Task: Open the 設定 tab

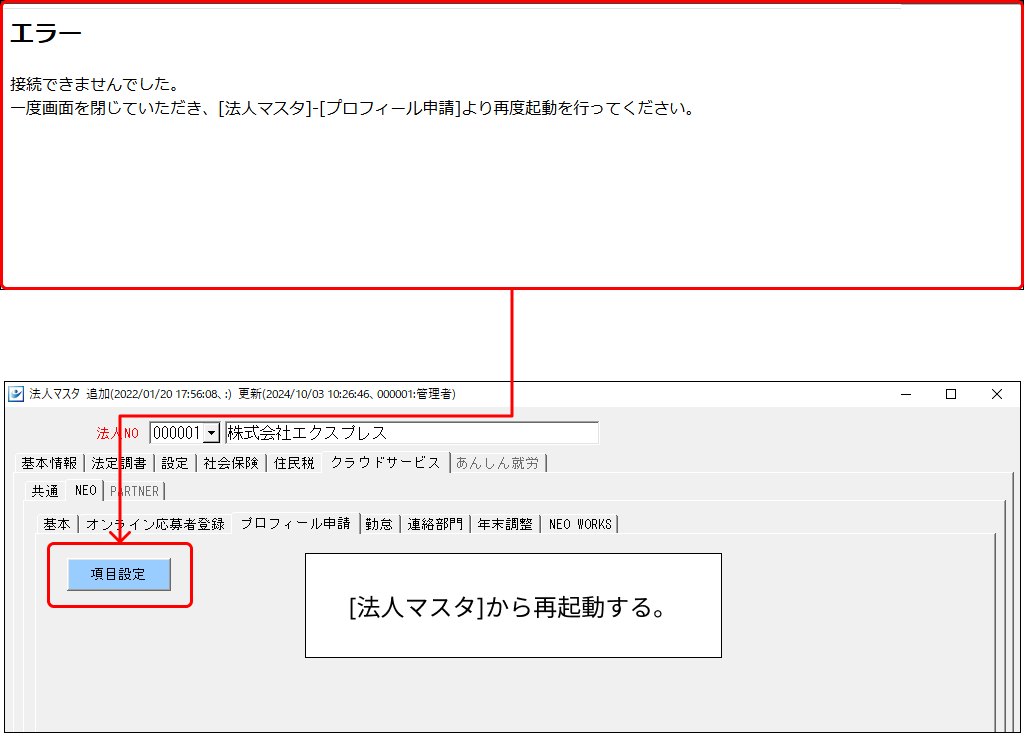Action: coord(174,463)
